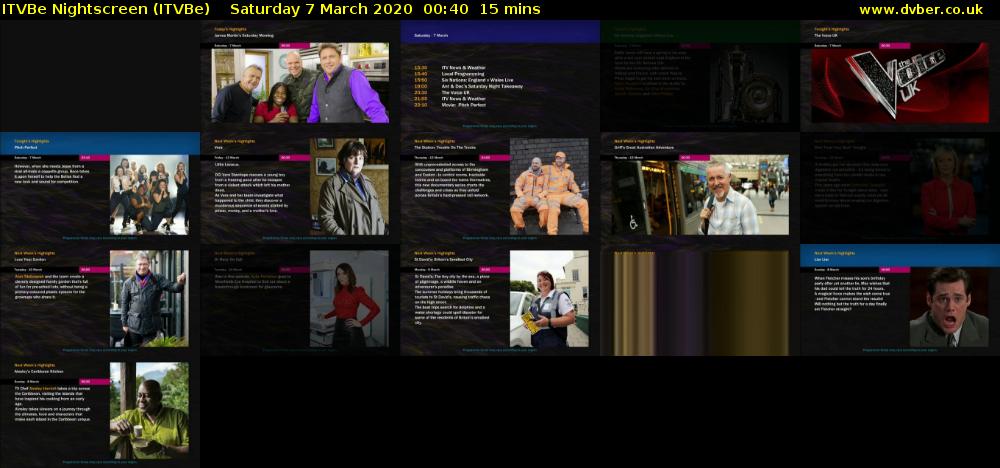Click the www.dvber.co.uk link in the header
1000x468 pixels.
(921, 10)
